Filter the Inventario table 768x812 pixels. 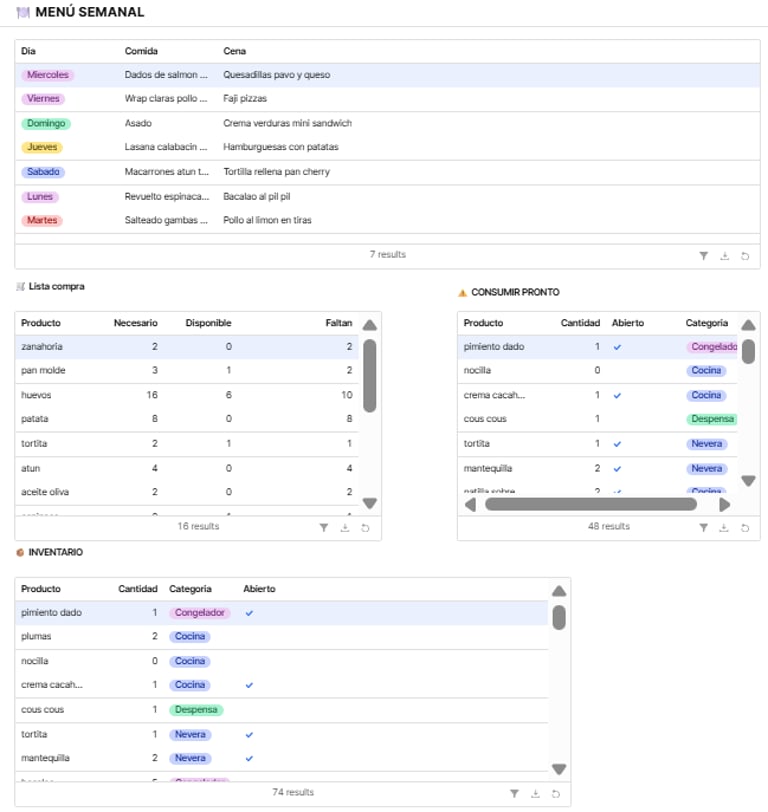pyautogui.click(x=514, y=793)
